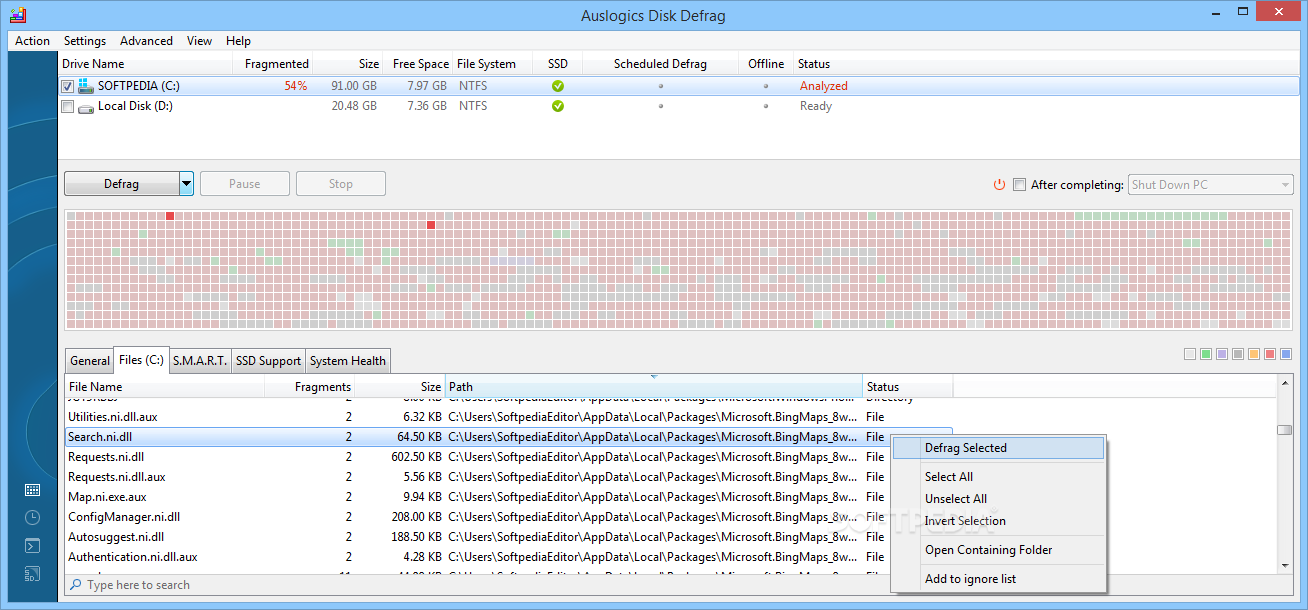Click the green SSD checkmark for SOFTPEDIA (C:)
The height and width of the screenshot is (610, 1308).
558,86
